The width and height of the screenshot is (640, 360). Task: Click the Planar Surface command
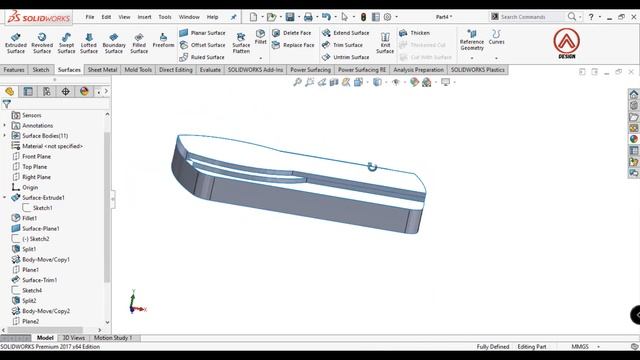pyautogui.click(x=202, y=33)
